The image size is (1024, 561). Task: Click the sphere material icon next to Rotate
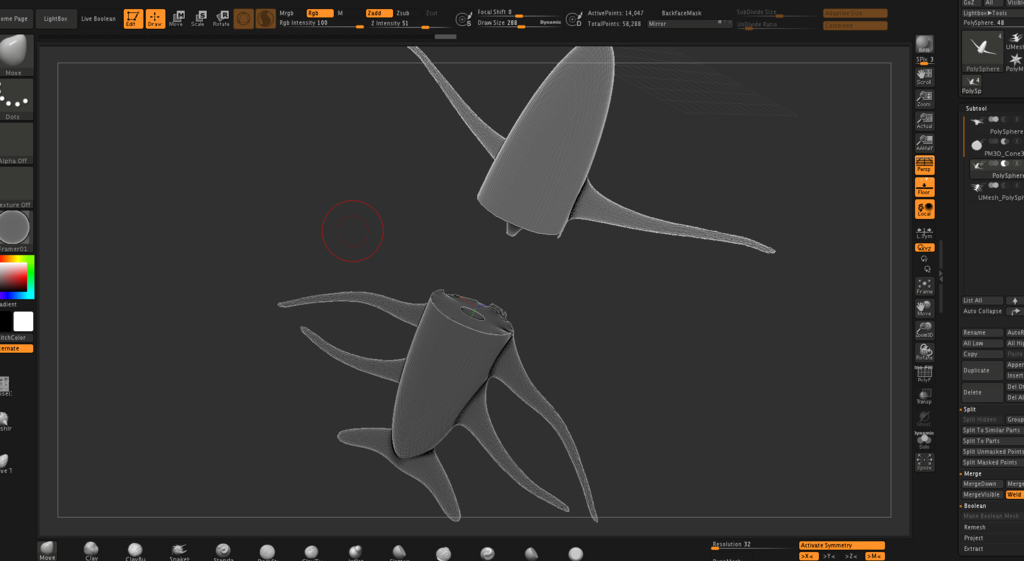point(244,19)
